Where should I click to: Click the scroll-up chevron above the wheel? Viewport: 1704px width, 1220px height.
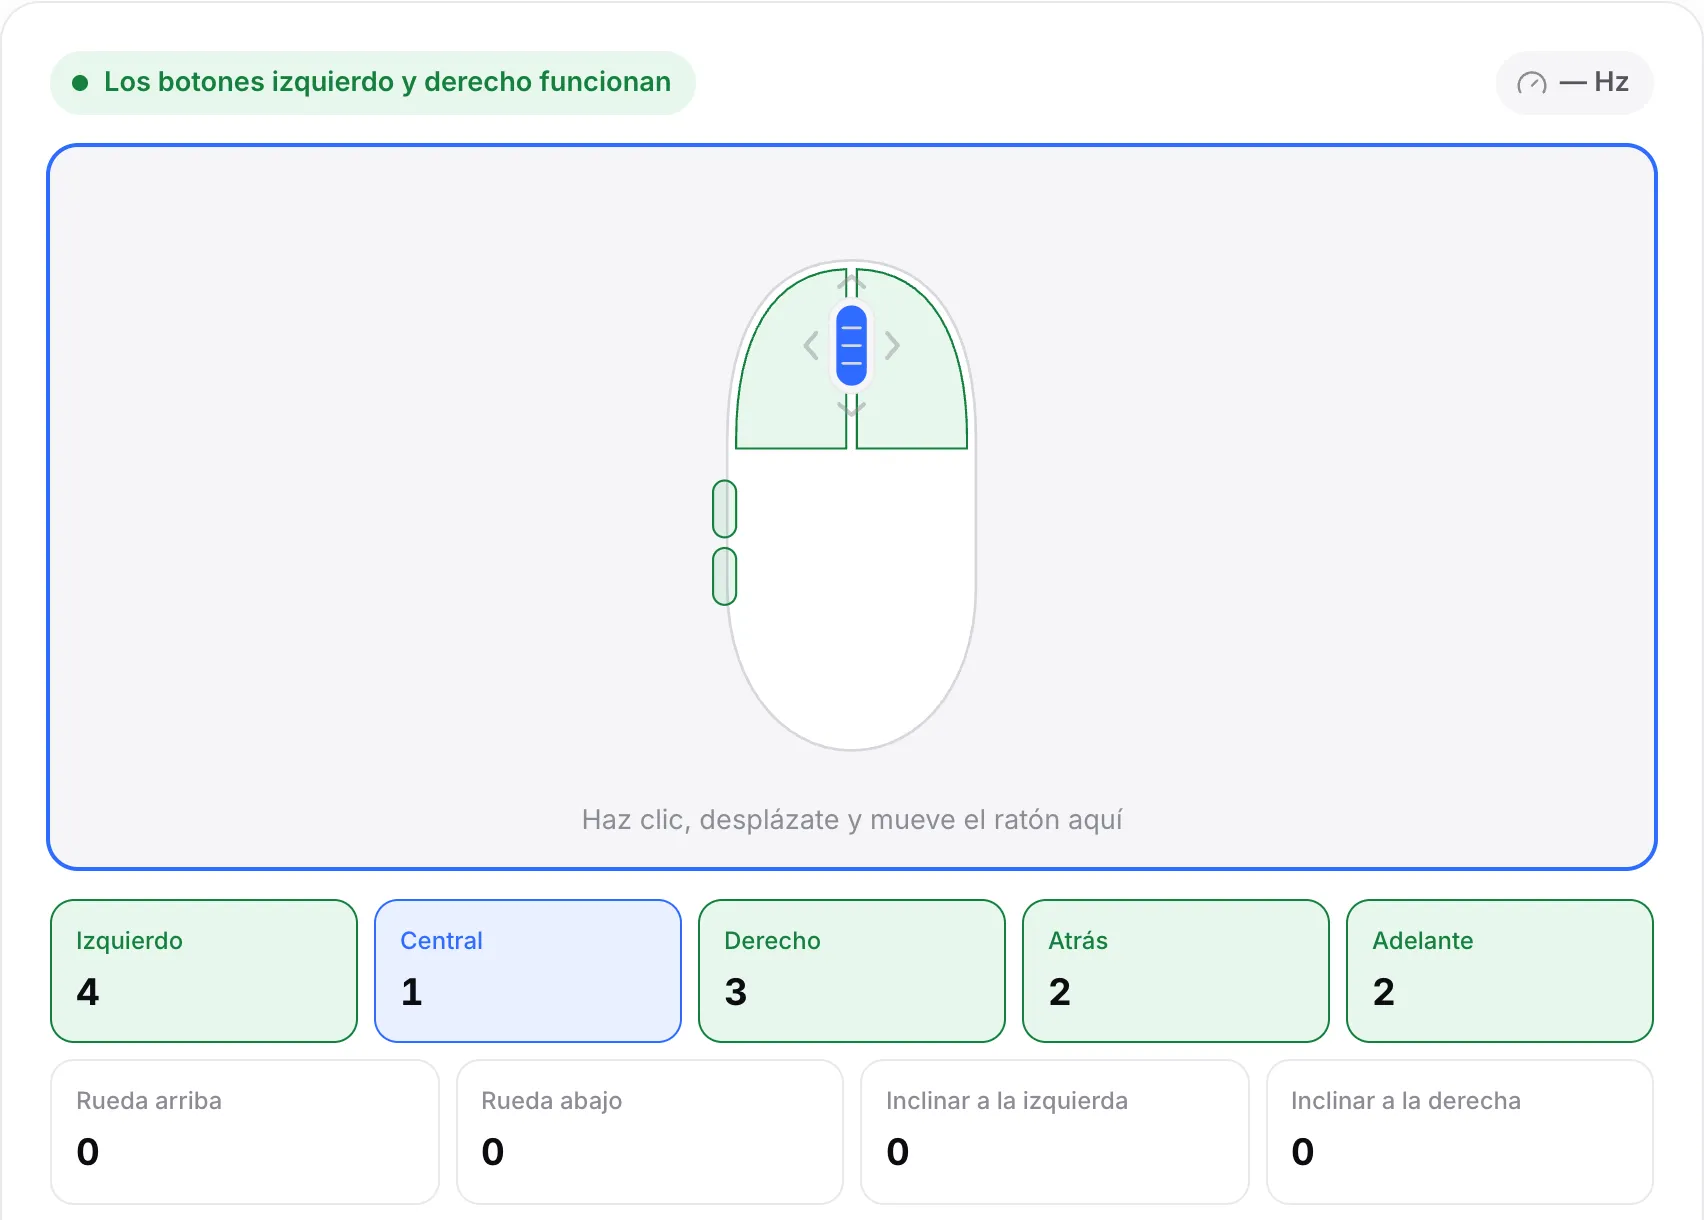(x=851, y=284)
